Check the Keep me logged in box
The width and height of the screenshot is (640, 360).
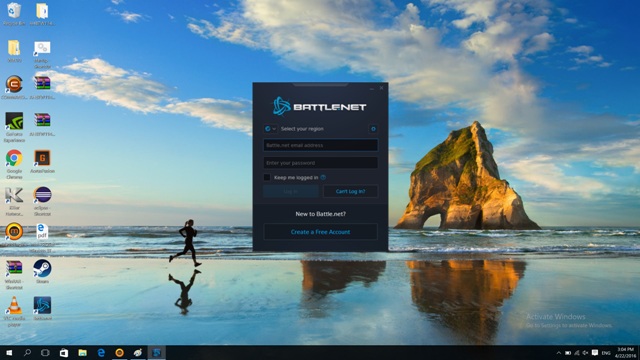(x=267, y=177)
